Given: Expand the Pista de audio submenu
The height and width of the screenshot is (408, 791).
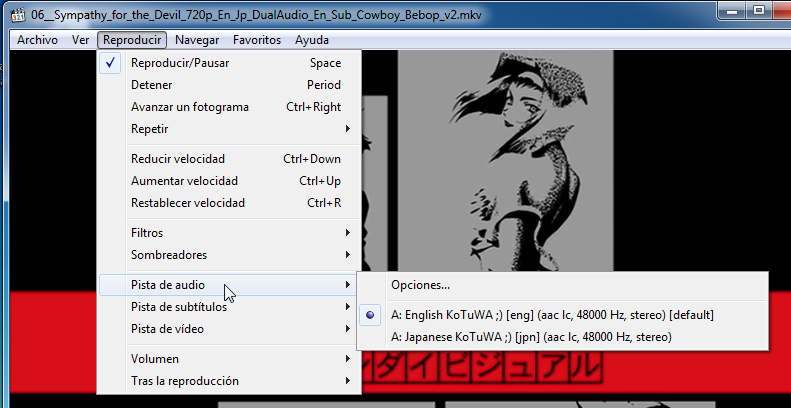Looking at the screenshot, I should (230, 285).
